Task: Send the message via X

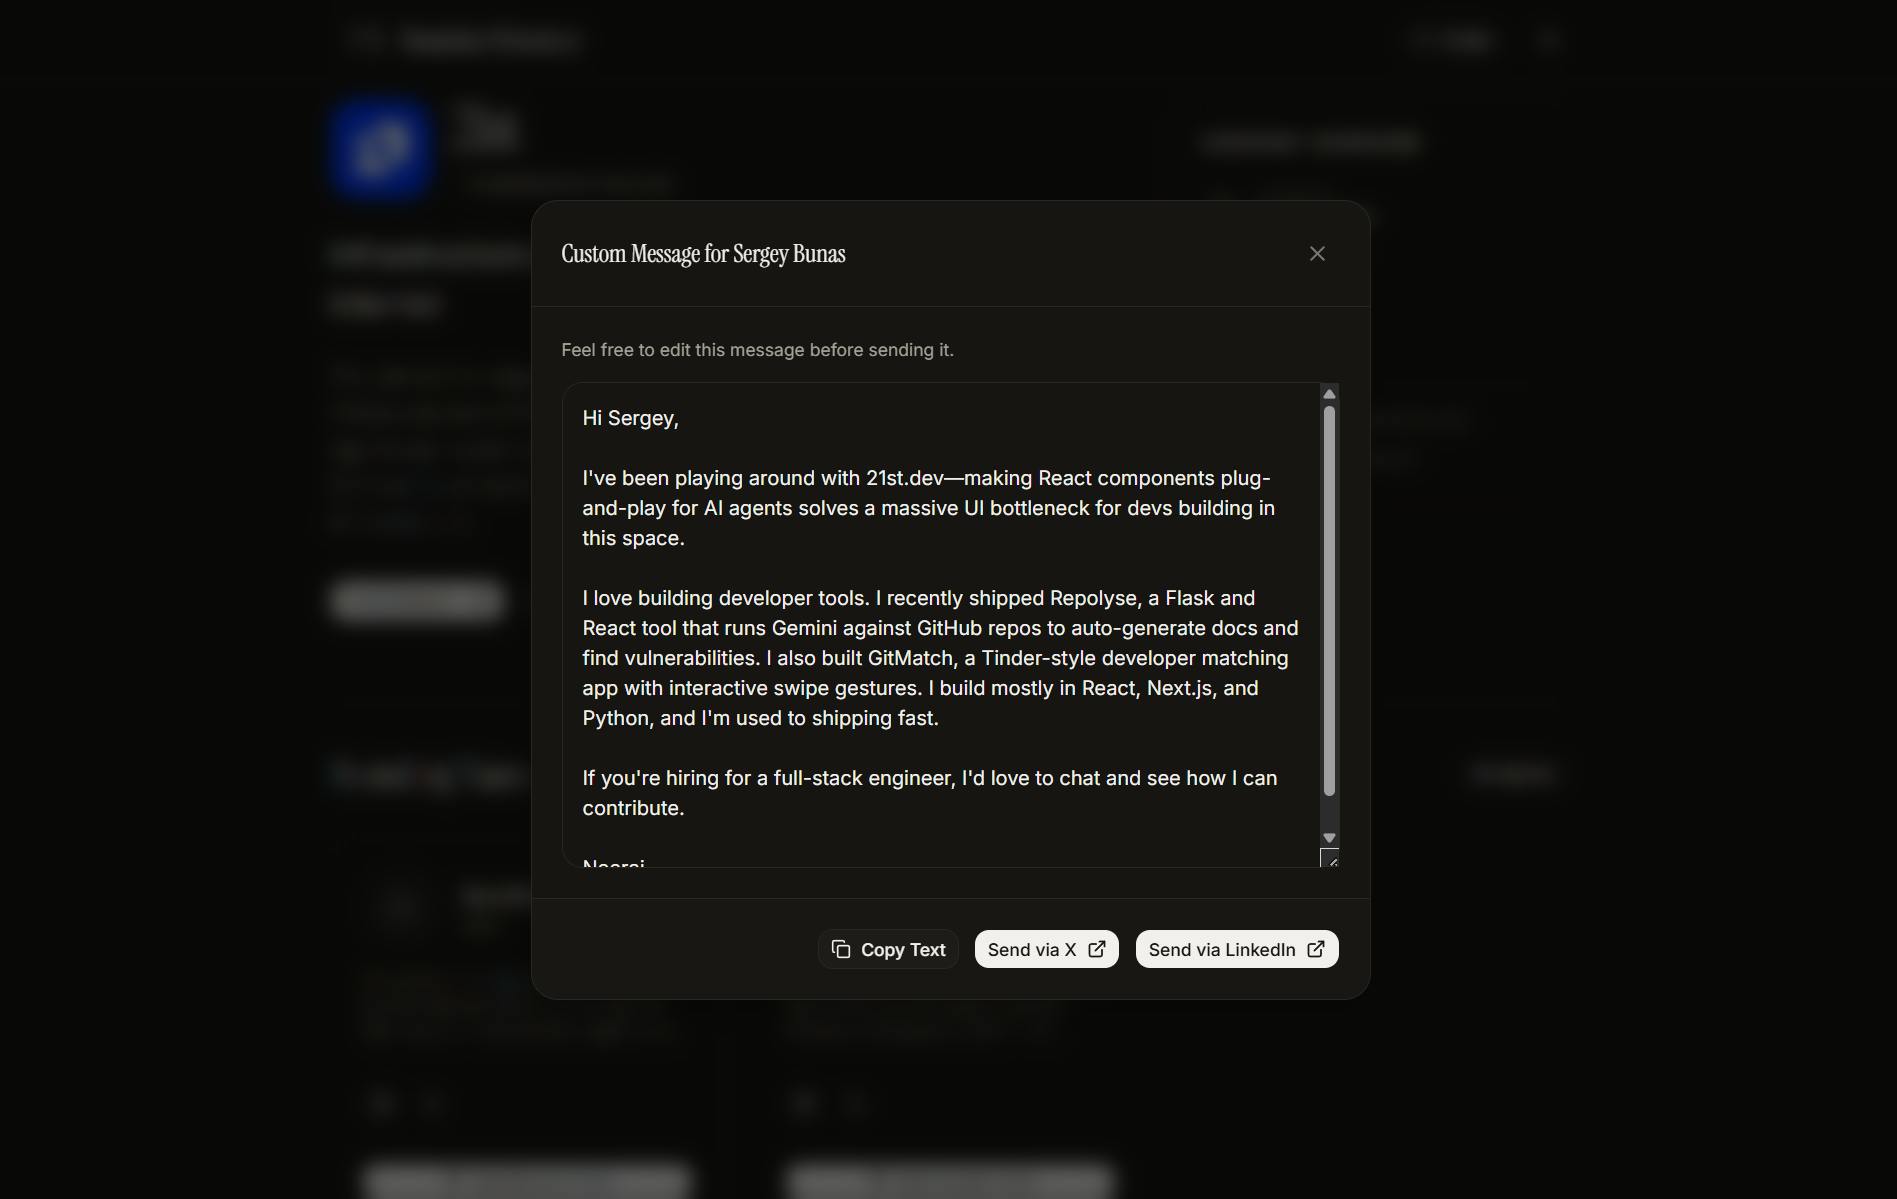Action: 1046,949
